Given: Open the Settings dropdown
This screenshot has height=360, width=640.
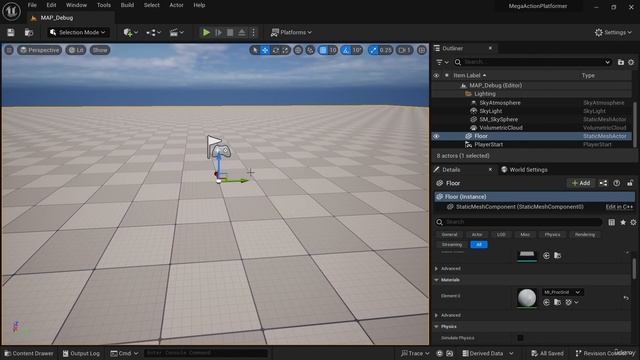Looking at the screenshot, I should (x=613, y=32).
